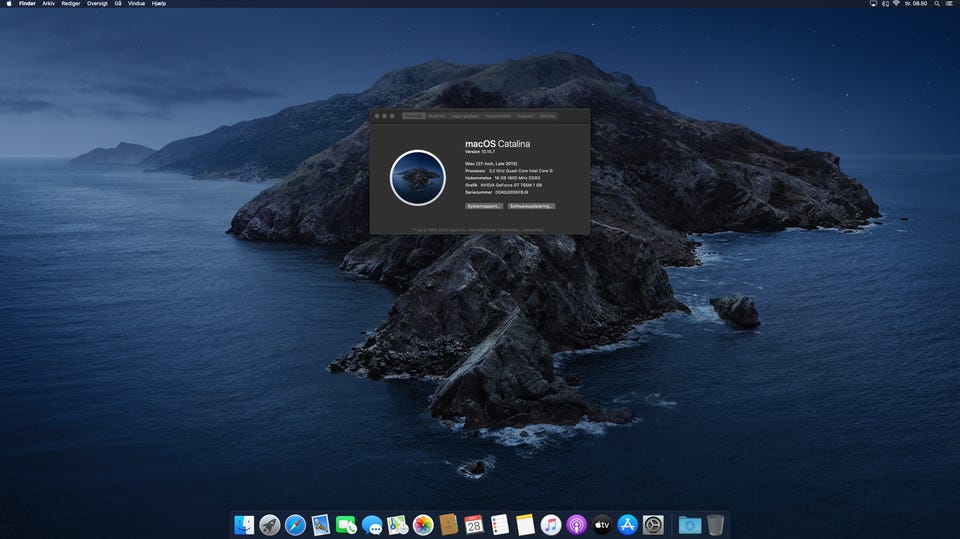
Task: Open the Wi-Fi status menu
Action: point(895,4)
